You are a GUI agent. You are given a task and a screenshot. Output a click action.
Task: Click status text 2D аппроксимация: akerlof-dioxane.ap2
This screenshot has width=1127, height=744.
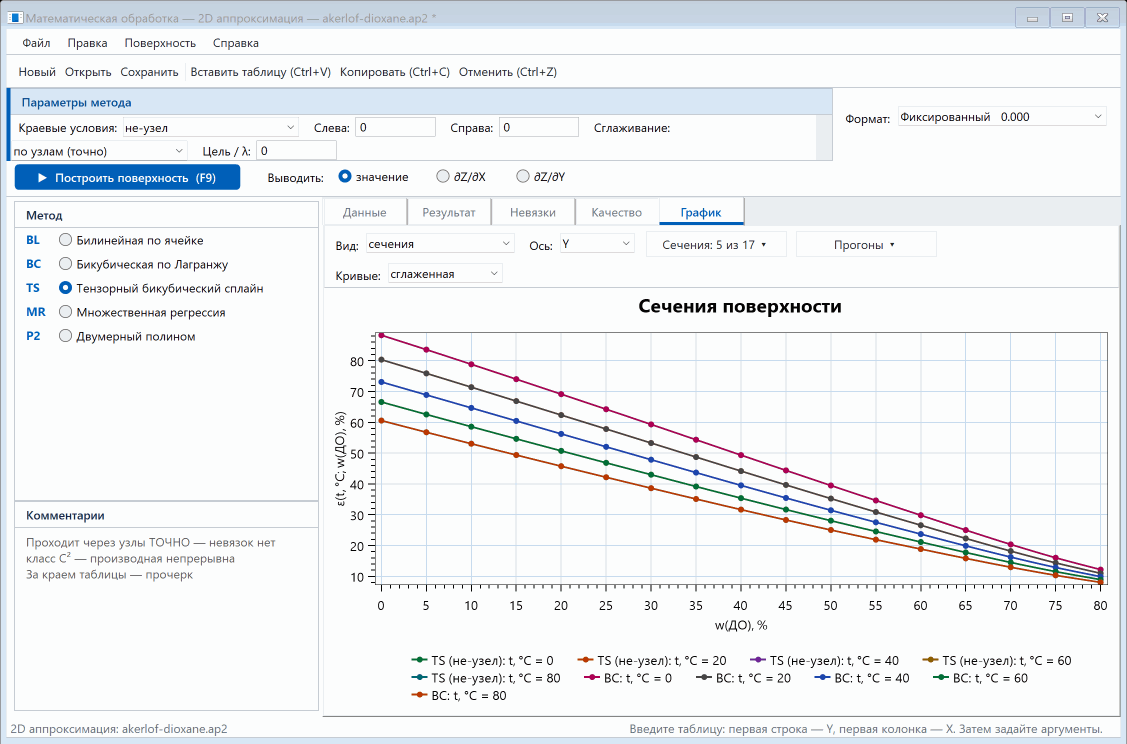119,729
